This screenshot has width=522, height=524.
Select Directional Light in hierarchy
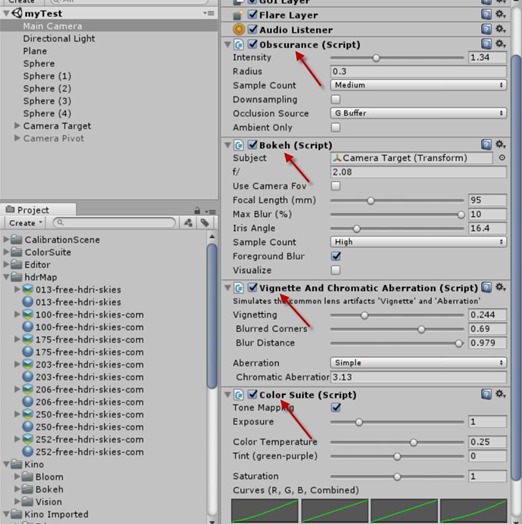click(x=59, y=38)
